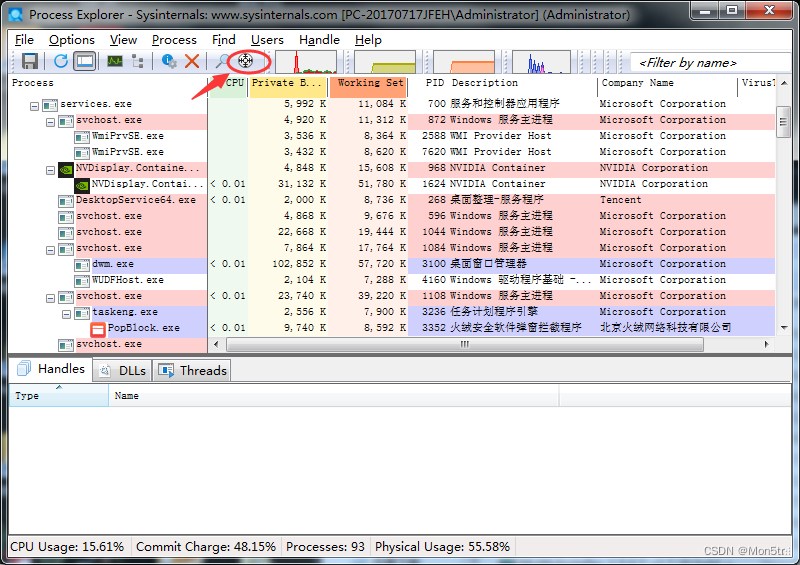Click the vertical scrollbar down arrow
Image resolution: width=800 pixels, height=565 pixels.
point(784,328)
